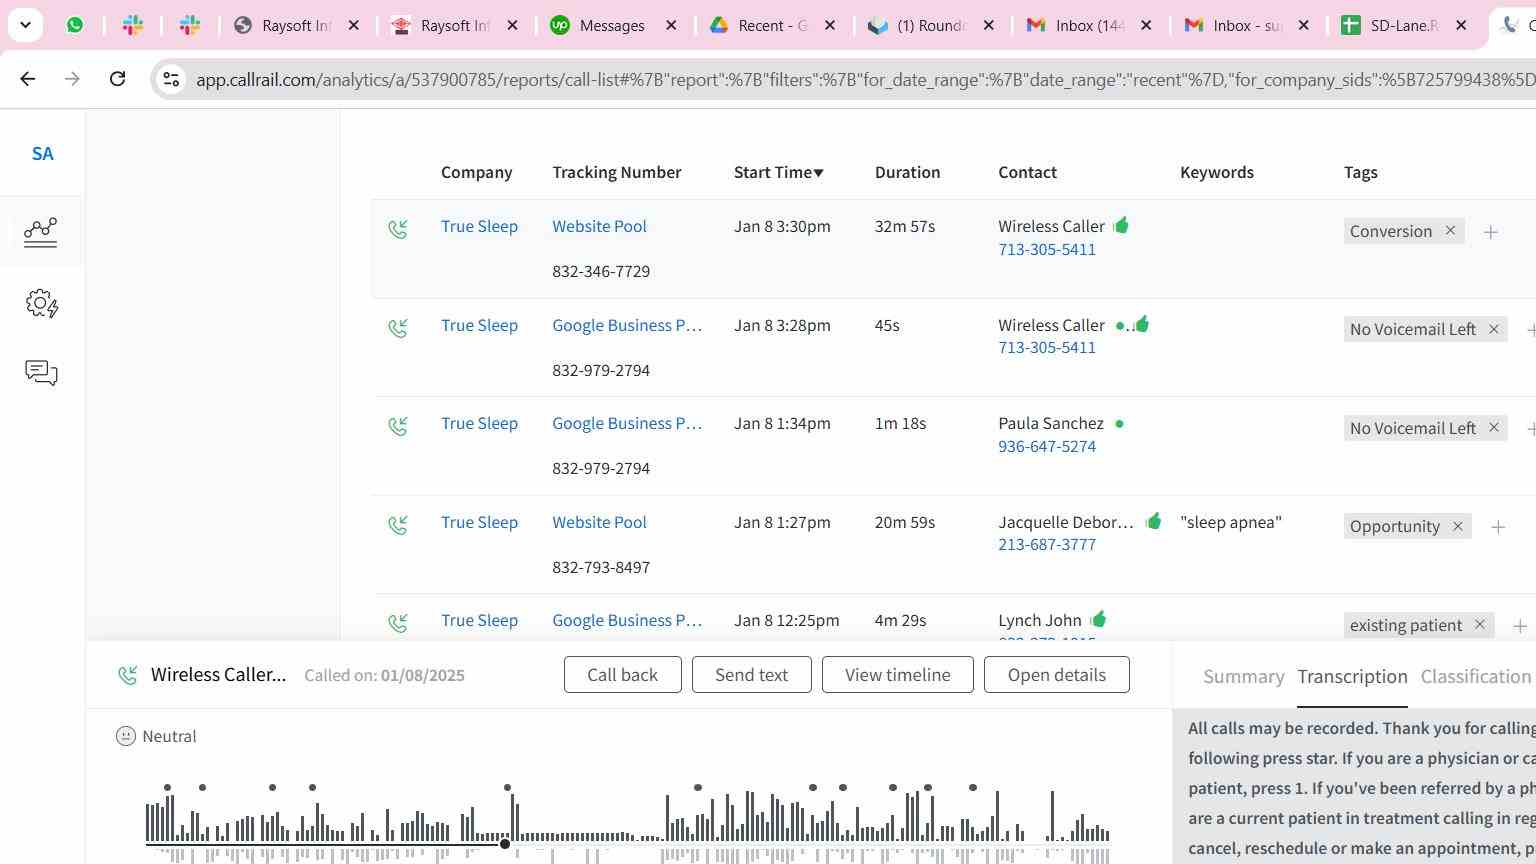1536x864 pixels.
Task: Click inbound call icon for Jan 8 3:28pm row
Action: [x=398, y=328]
